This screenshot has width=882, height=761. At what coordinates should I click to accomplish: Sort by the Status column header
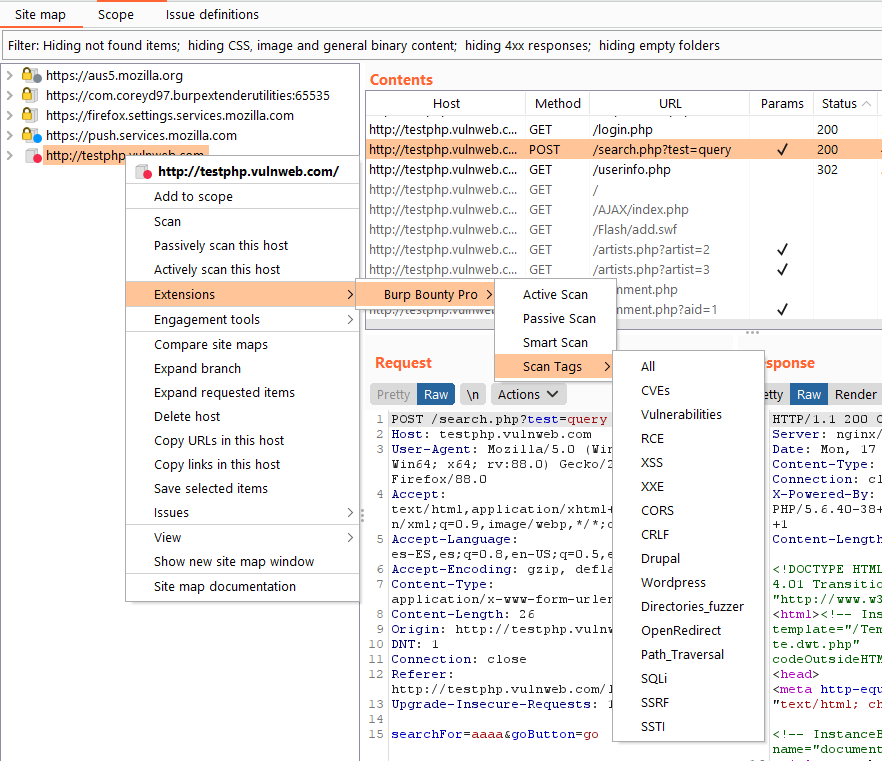[x=845, y=103]
